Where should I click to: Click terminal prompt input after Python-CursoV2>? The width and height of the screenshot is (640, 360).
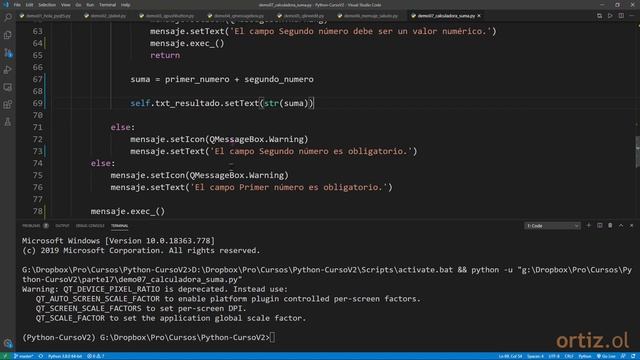point(272,338)
